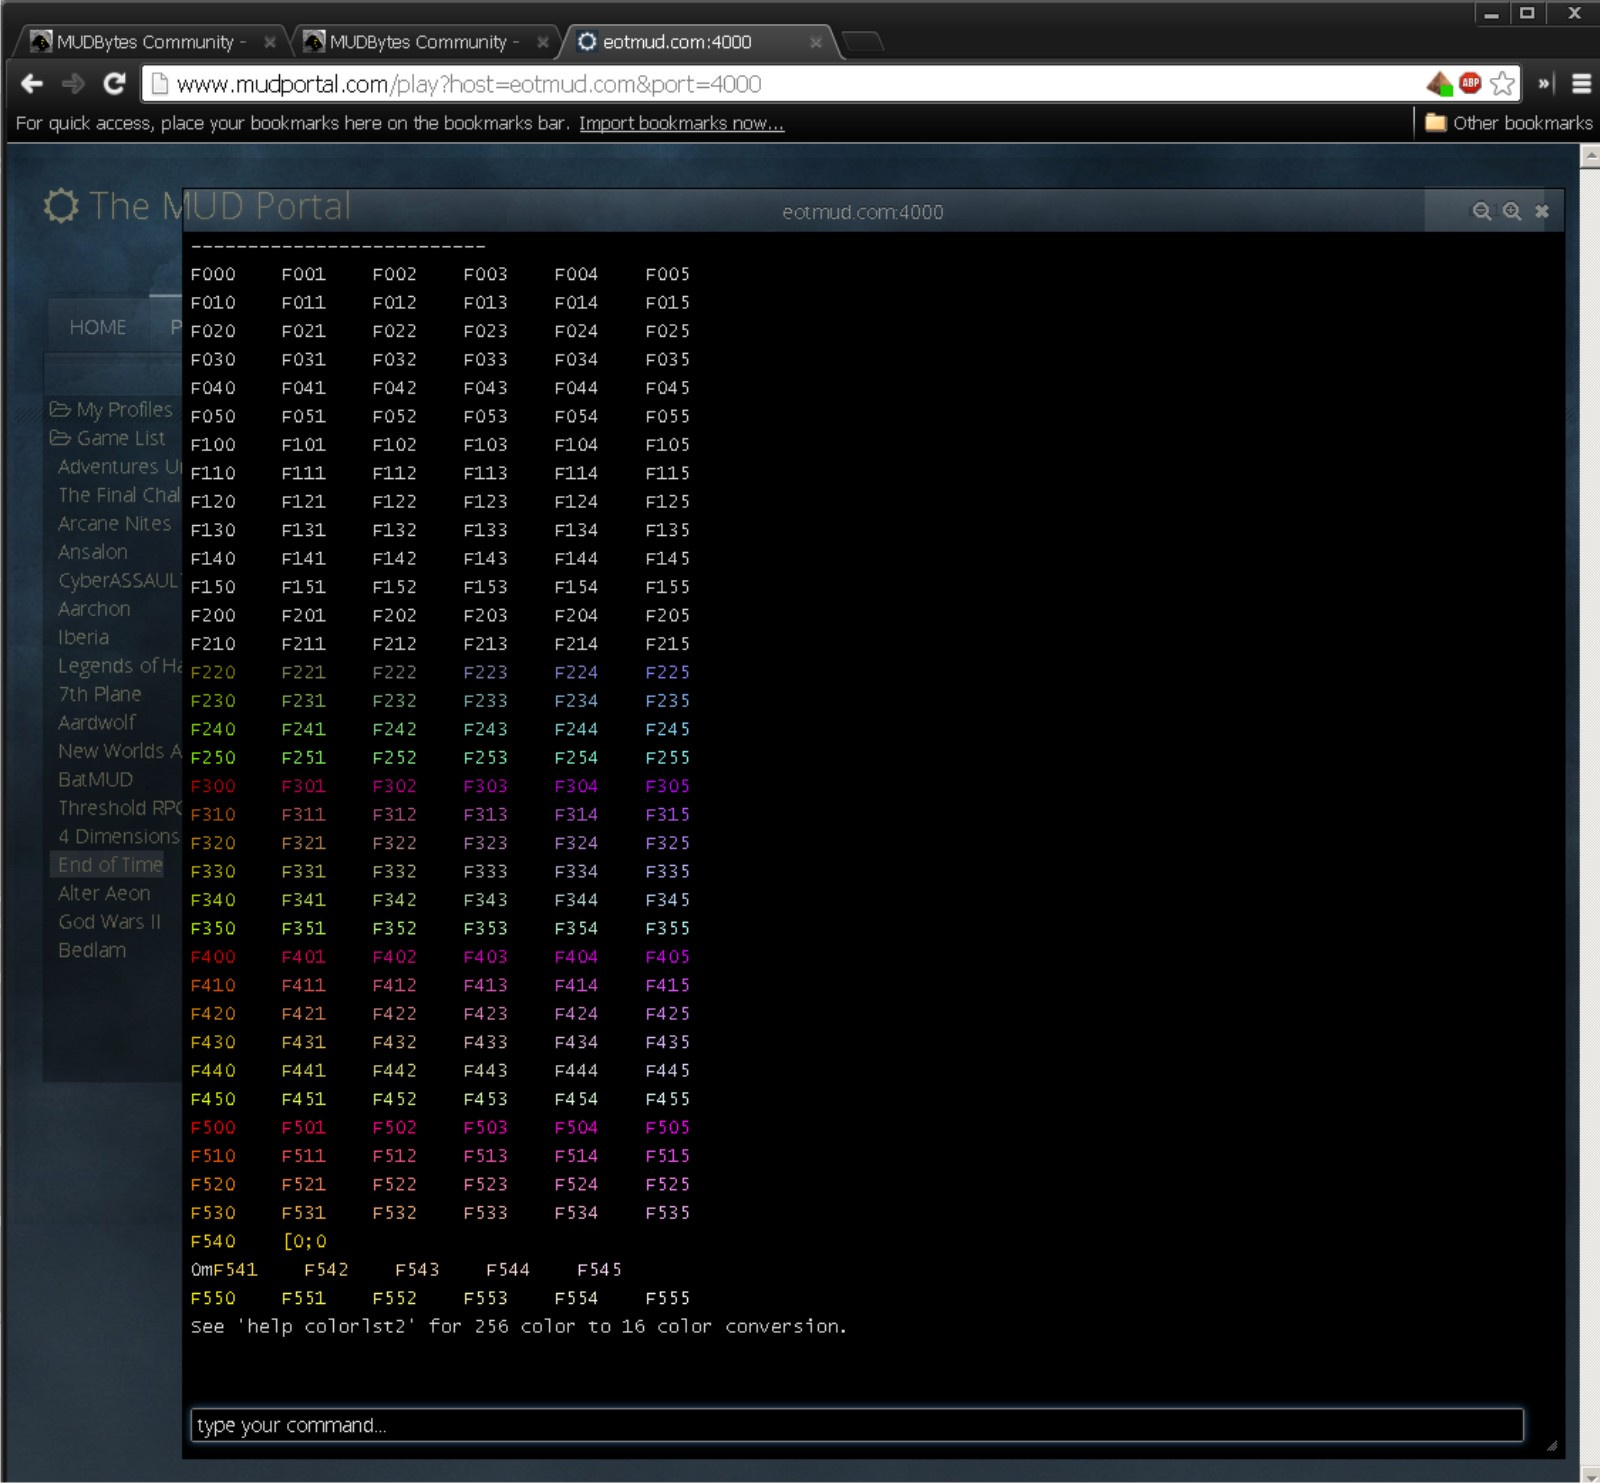The height and width of the screenshot is (1483, 1600).
Task: Reload the page with refresh icon
Action: [114, 84]
